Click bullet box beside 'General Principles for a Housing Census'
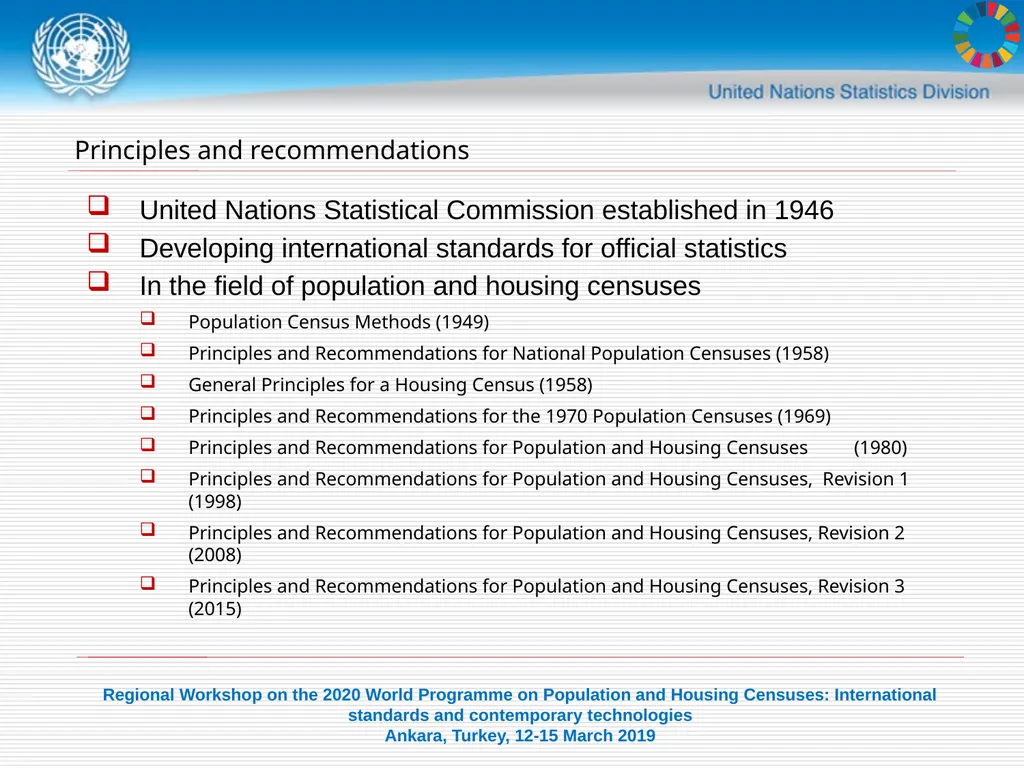The width and height of the screenshot is (1024, 768). pos(148,381)
